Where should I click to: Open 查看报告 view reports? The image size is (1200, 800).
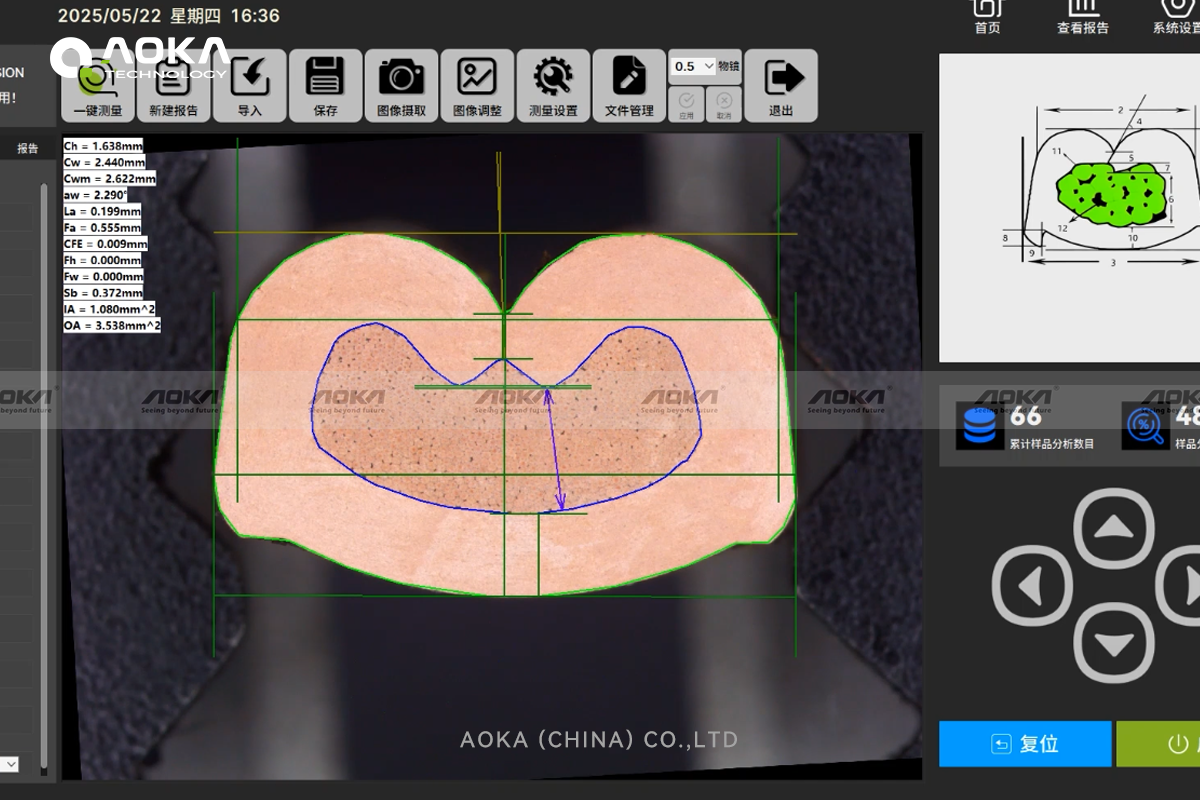[x=1083, y=17]
